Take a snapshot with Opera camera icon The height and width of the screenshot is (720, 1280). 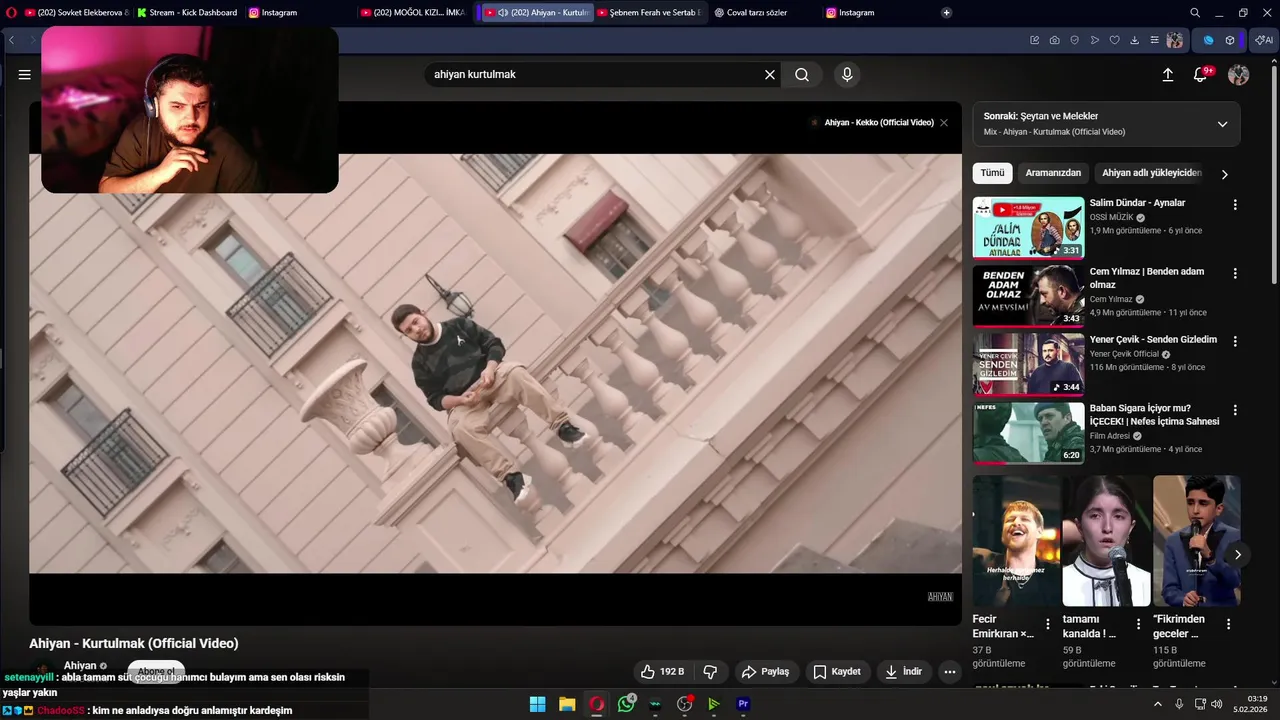tap(1055, 40)
